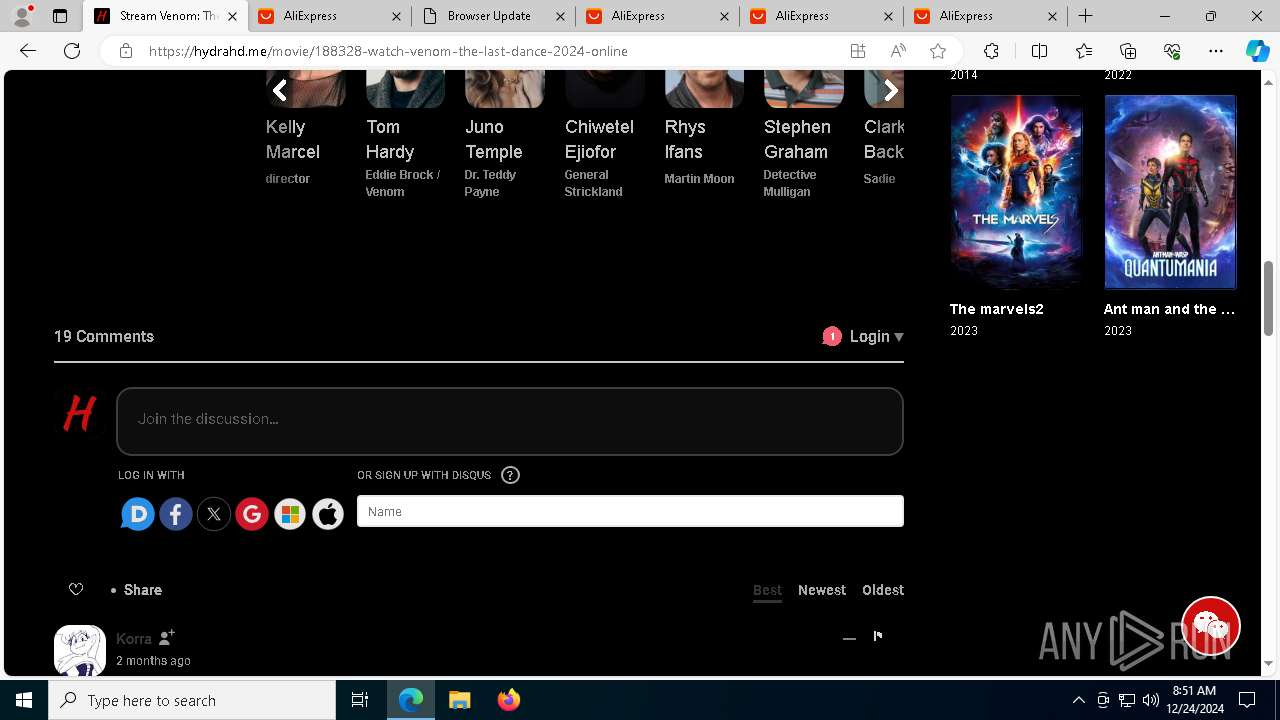The width and height of the screenshot is (1280, 720).
Task: Open the Disqus sign-up help question mark
Action: [510, 475]
